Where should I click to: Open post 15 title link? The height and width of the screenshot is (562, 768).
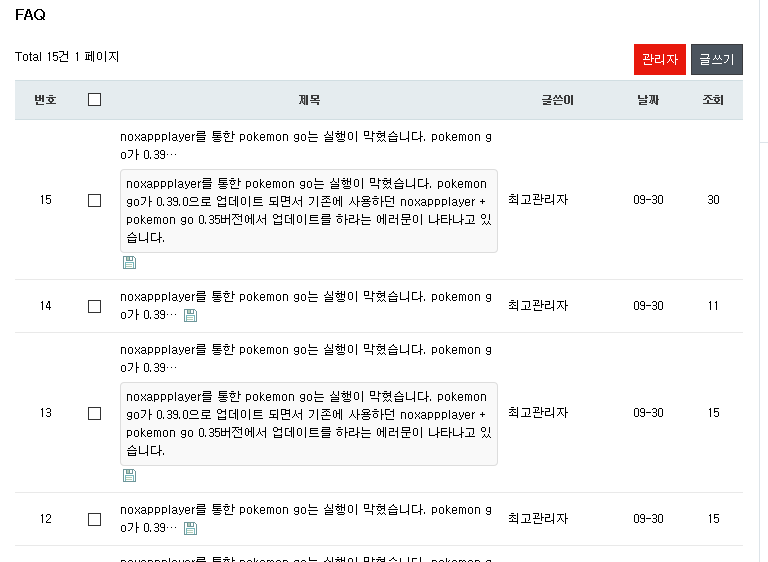[306, 146]
